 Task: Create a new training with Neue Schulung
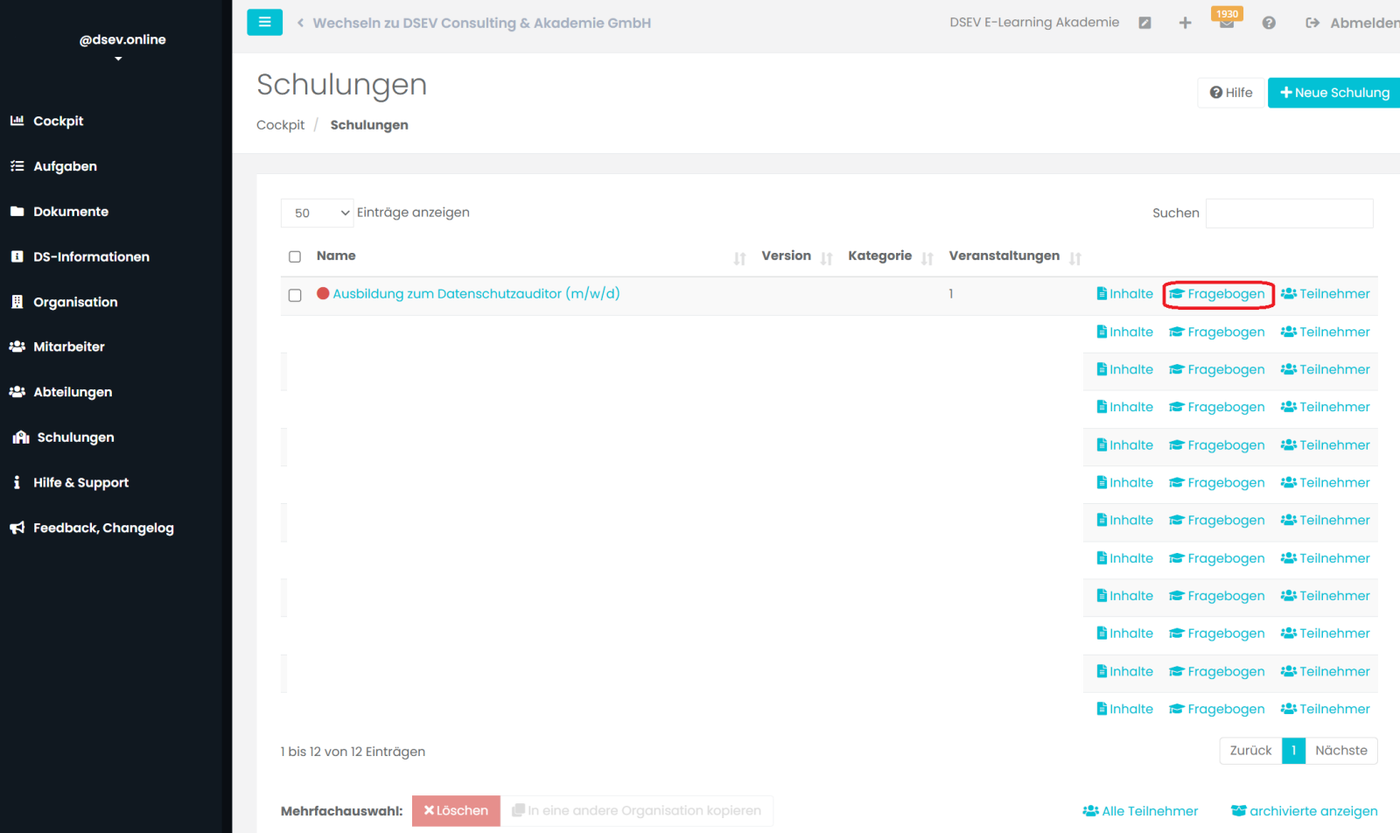click(1335, 93)
